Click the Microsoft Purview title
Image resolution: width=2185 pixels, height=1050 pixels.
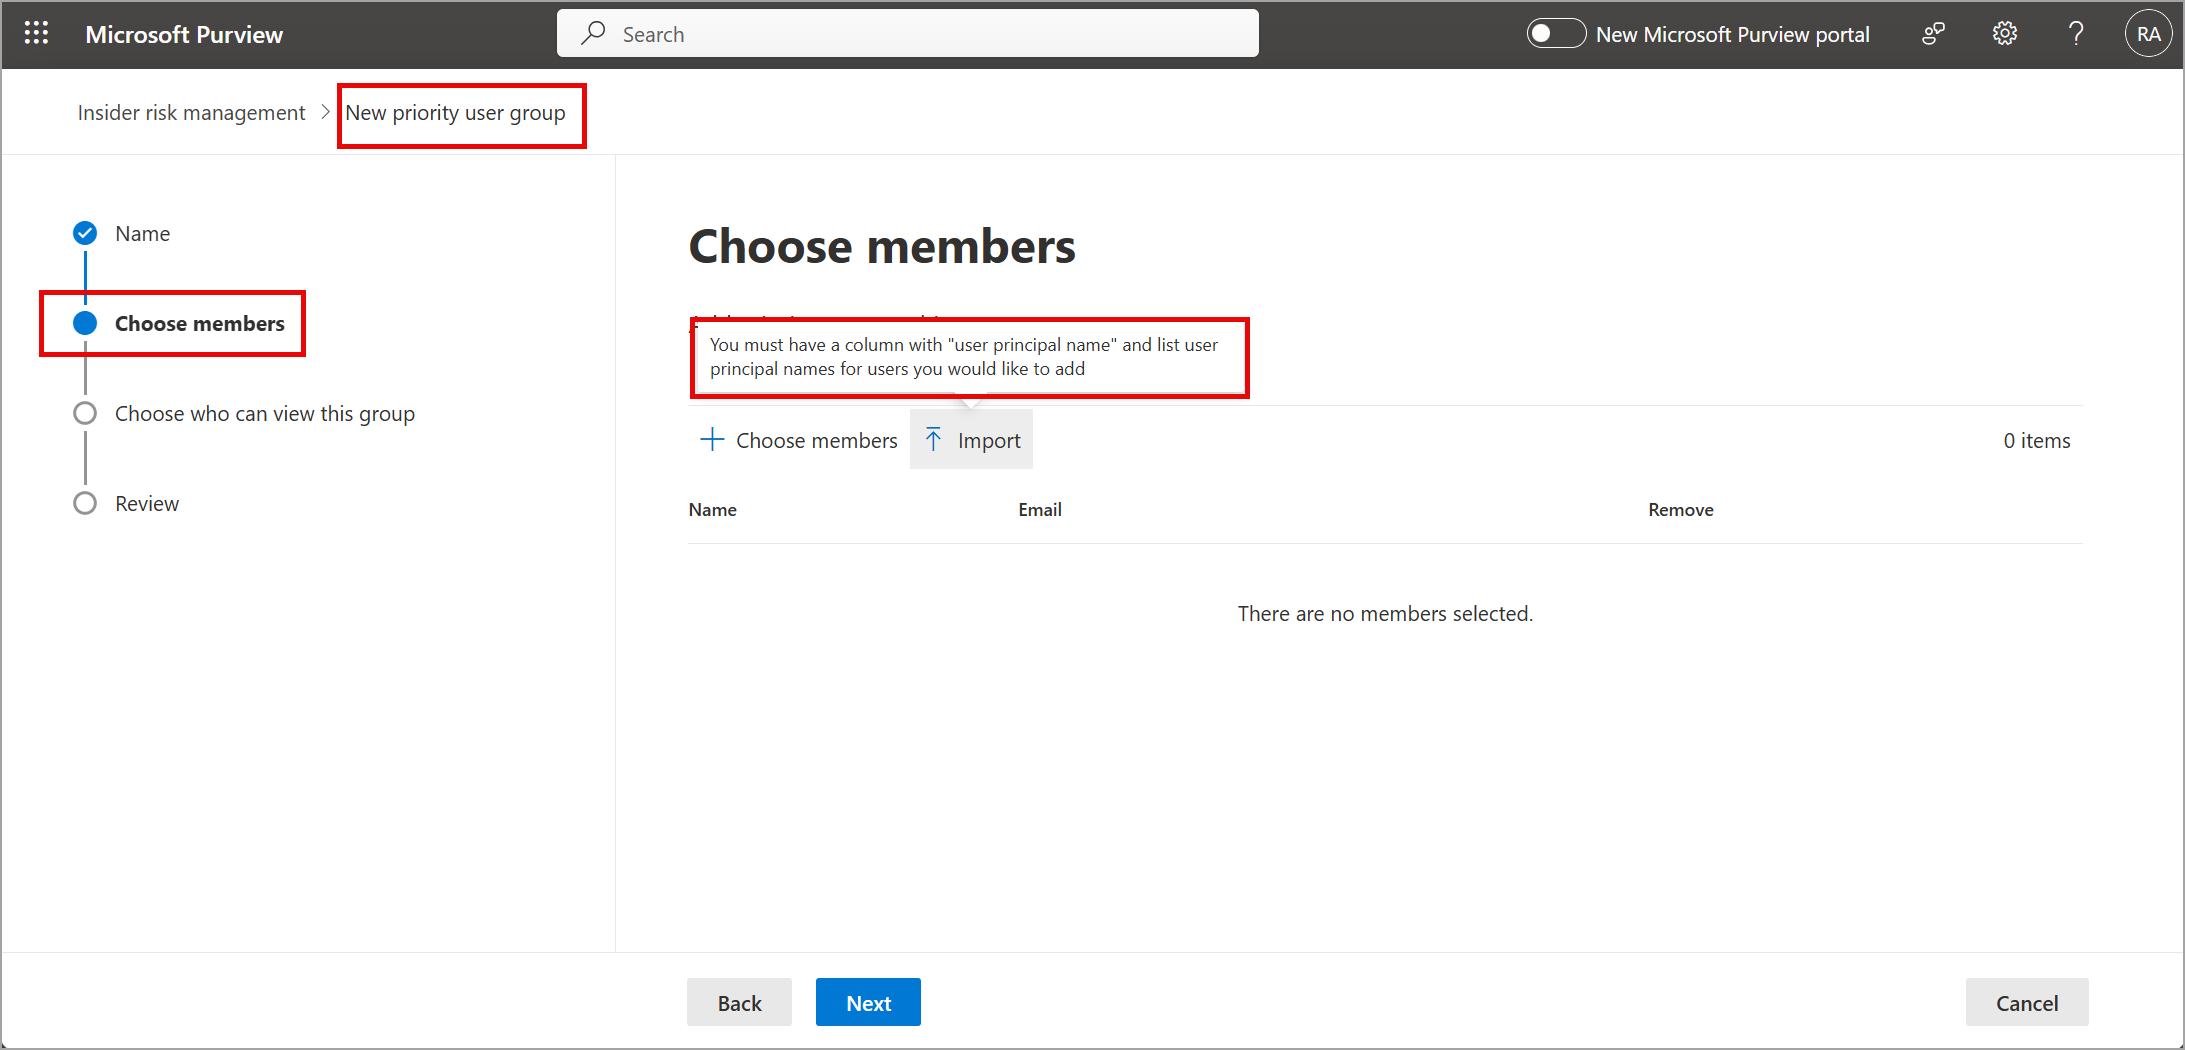click(x=184, y=34)
